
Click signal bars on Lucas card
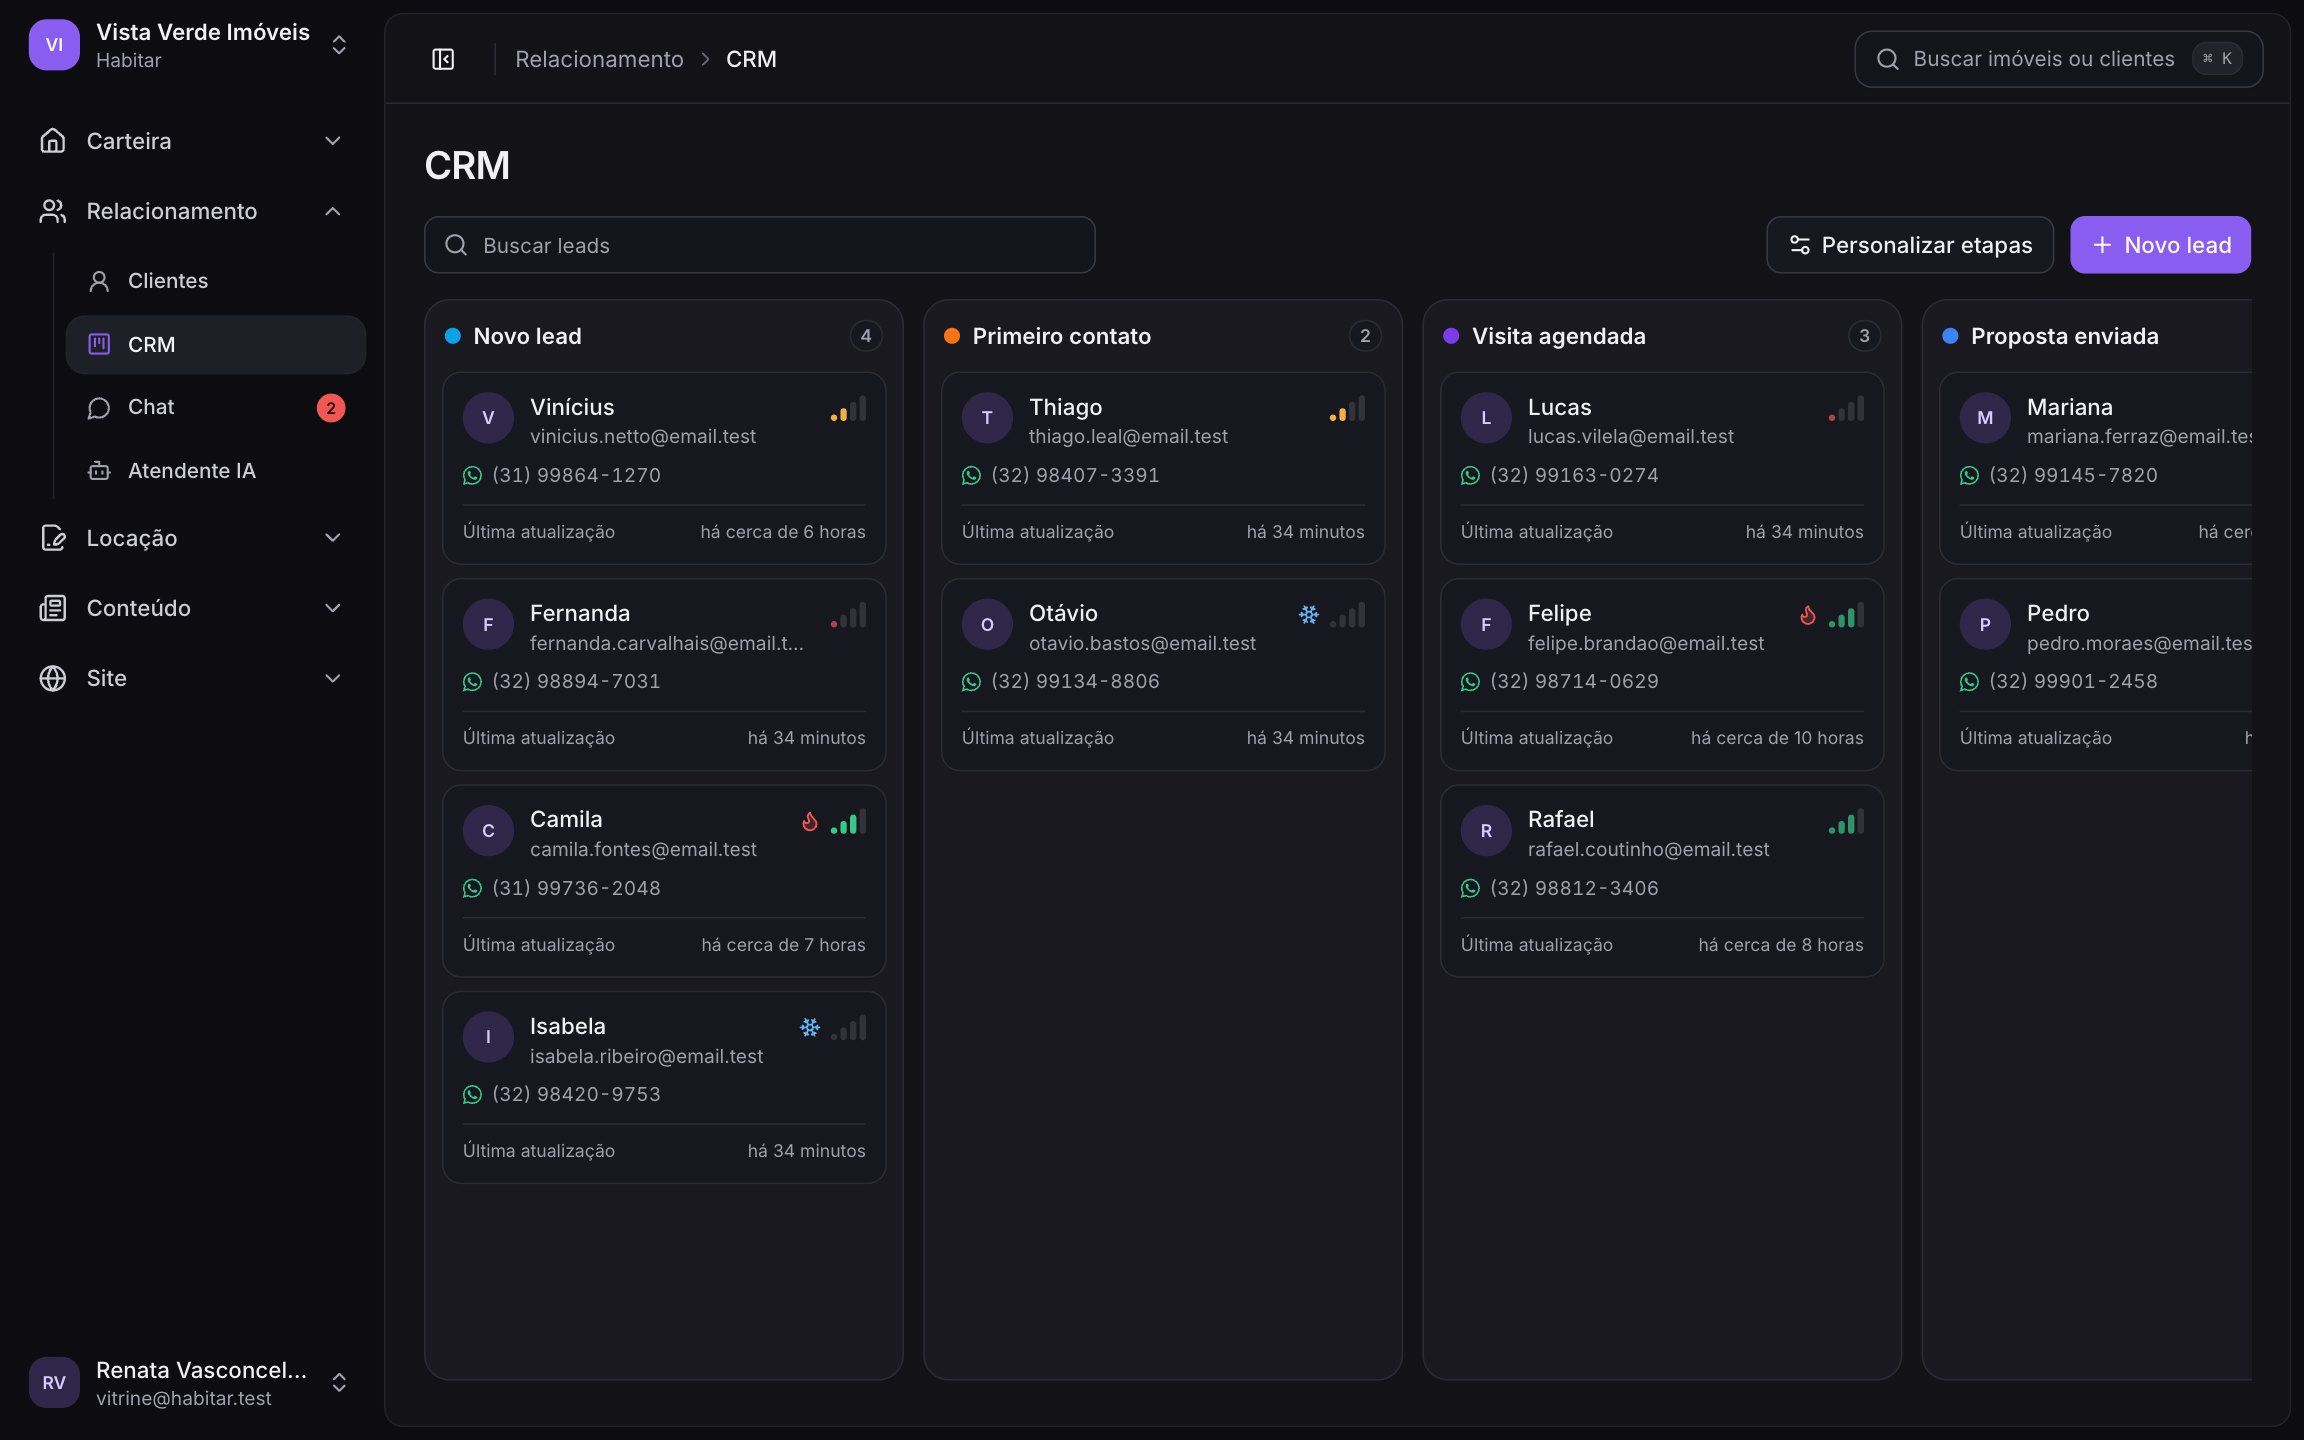[1846, 409]
